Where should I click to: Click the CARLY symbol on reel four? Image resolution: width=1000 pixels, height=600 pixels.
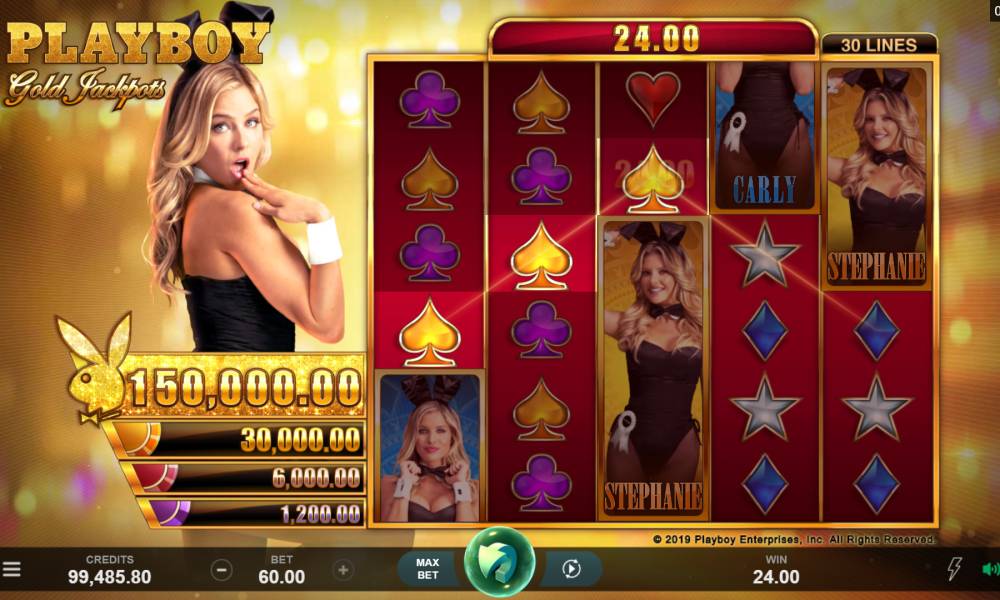764,136
